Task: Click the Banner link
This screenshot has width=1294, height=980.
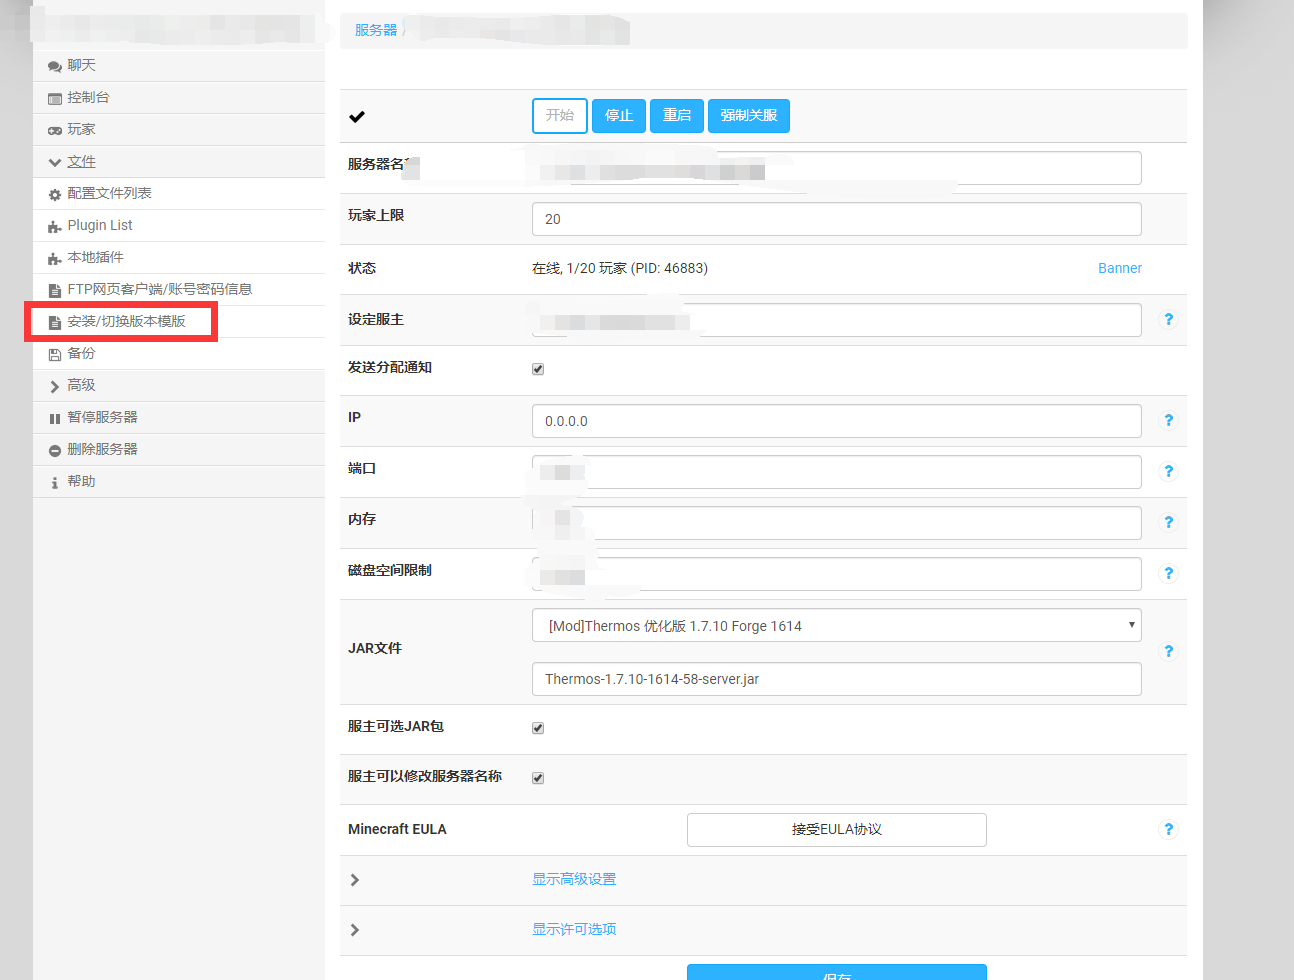Action: click(1119, 268)
